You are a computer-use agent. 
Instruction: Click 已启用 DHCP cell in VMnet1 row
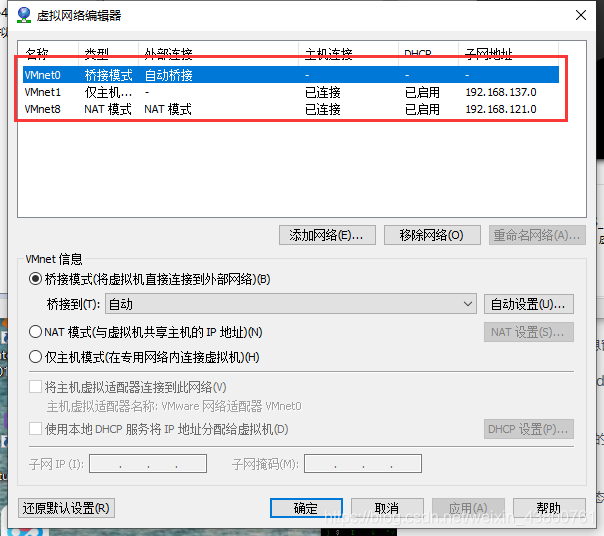(422, 92)
